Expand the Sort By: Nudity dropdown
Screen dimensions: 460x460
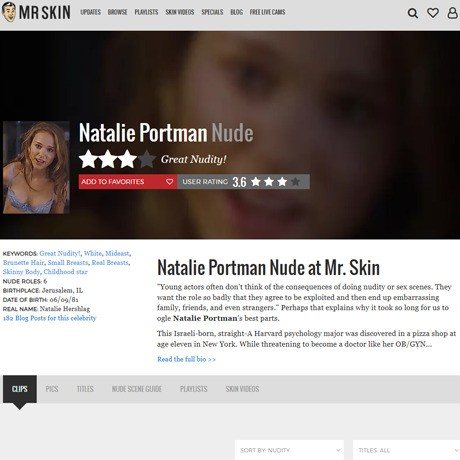click(x=289, y=450)
